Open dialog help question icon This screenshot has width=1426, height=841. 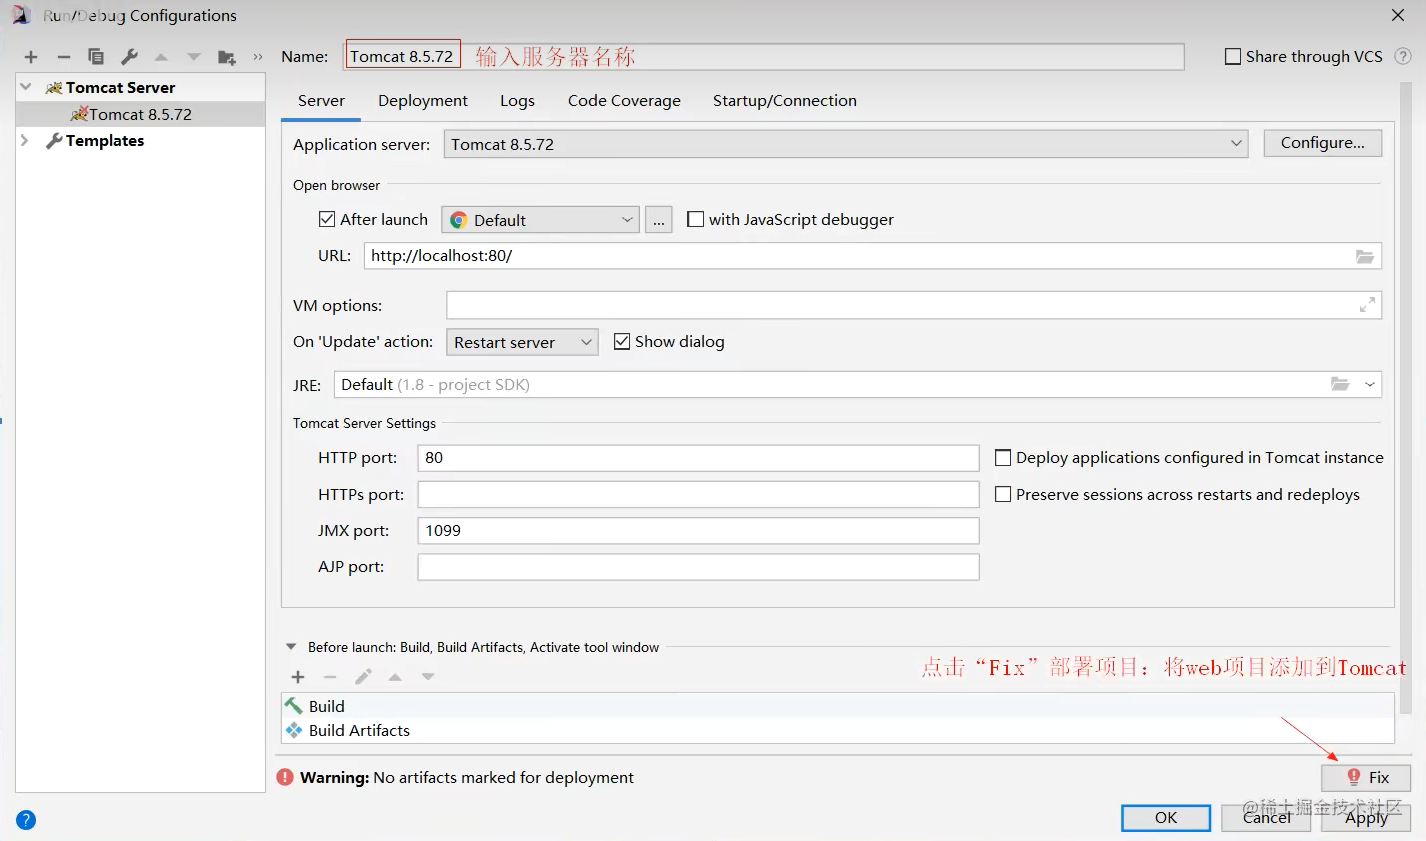[x=26, y=820]
